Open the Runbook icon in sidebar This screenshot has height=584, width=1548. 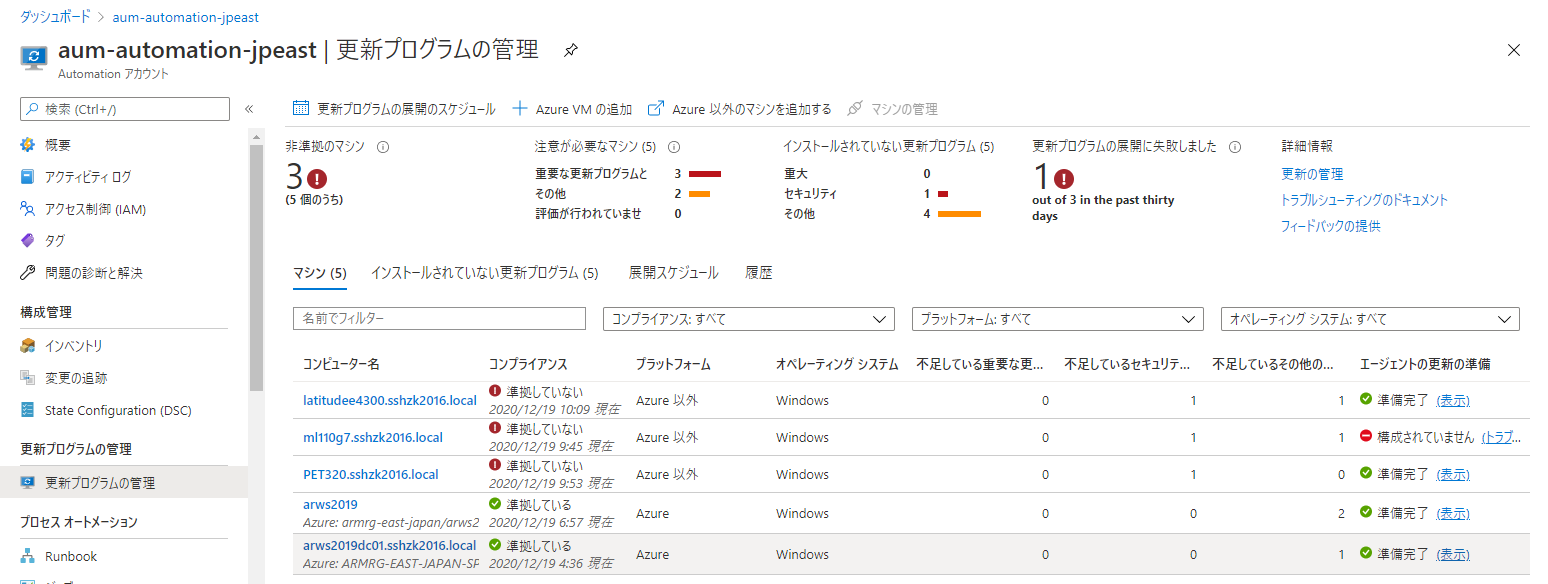[x=28, y=556]
